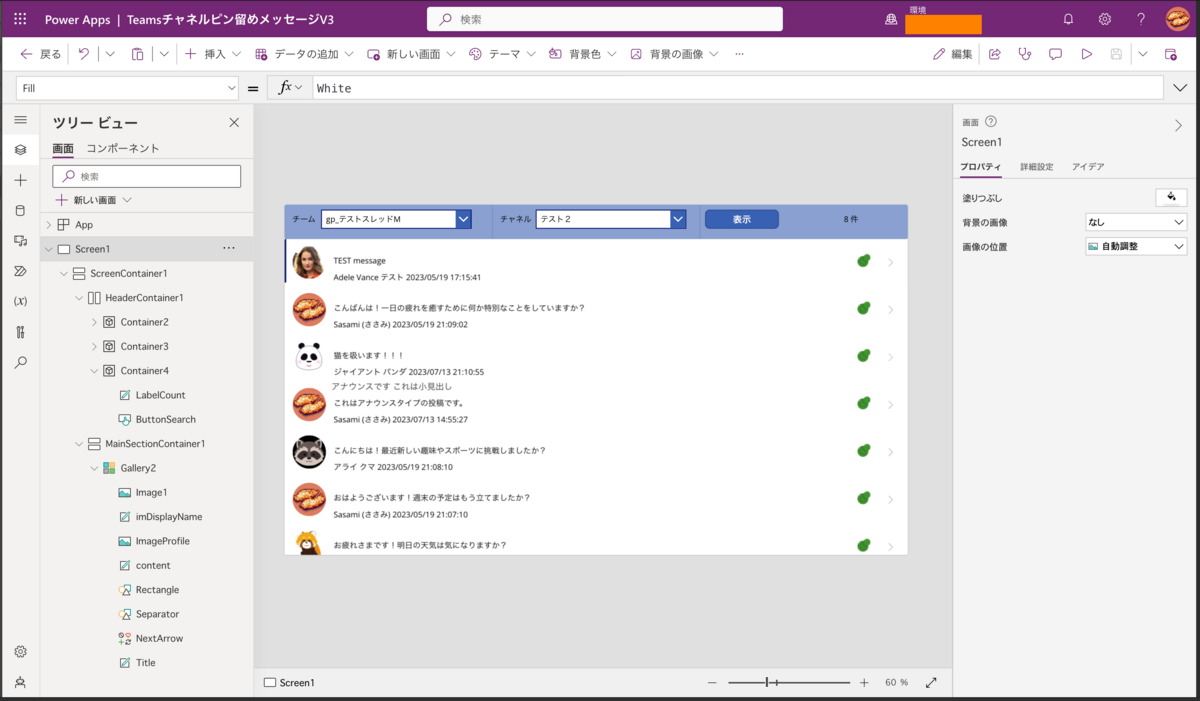The image size is (1200, 701).
Task: Switch to the コンポーネント tab
Action: tap(123, 148)
